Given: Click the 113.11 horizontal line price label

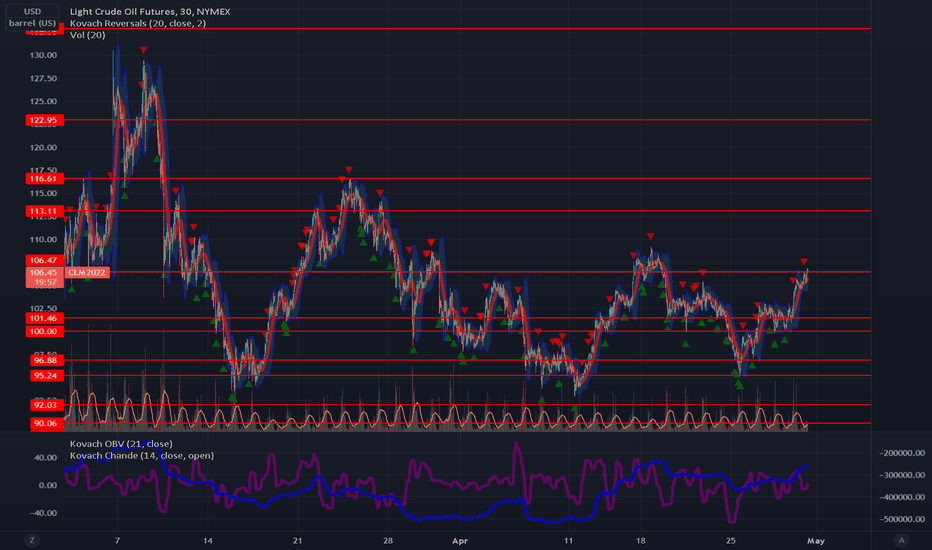Looking at the screenshot, I should tap(44, 210).
